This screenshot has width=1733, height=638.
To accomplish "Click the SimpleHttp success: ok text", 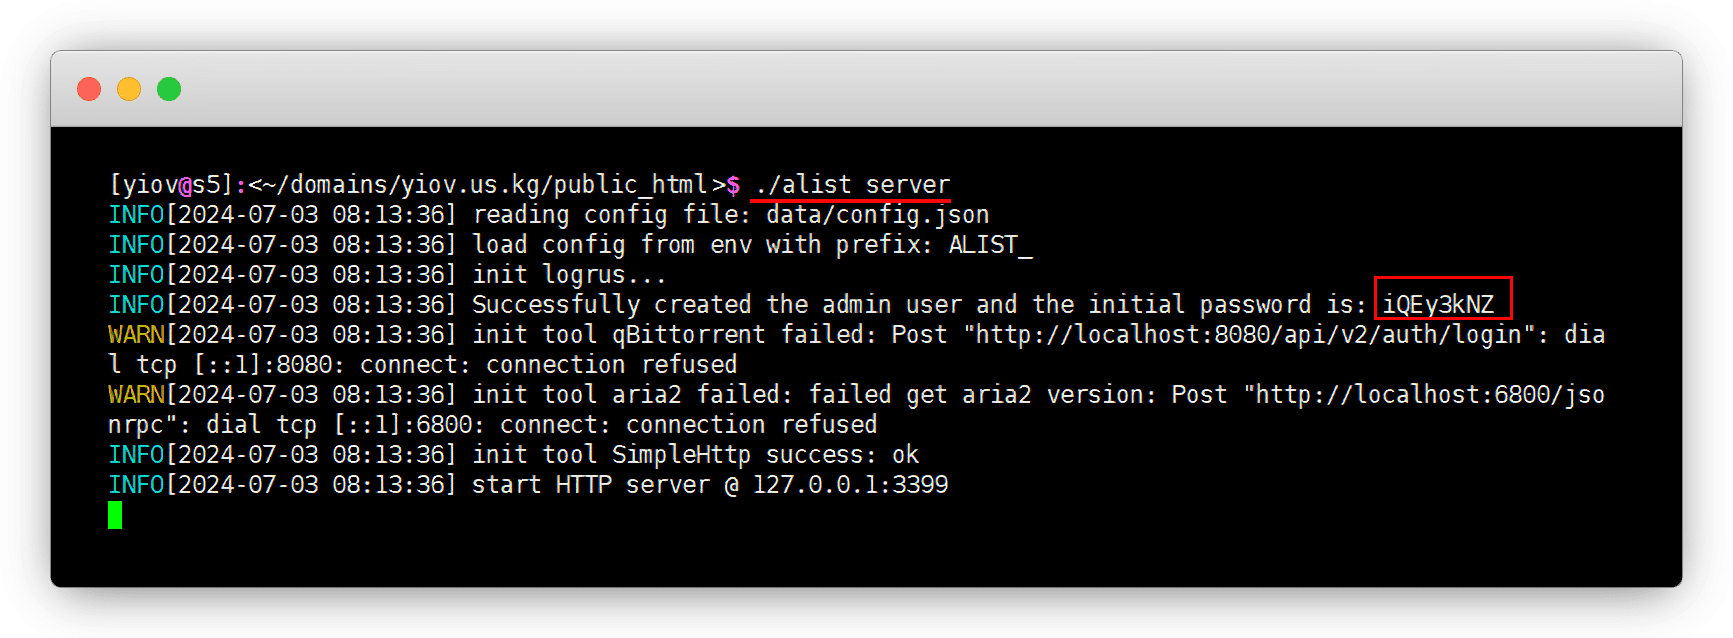I will [765, 455].
